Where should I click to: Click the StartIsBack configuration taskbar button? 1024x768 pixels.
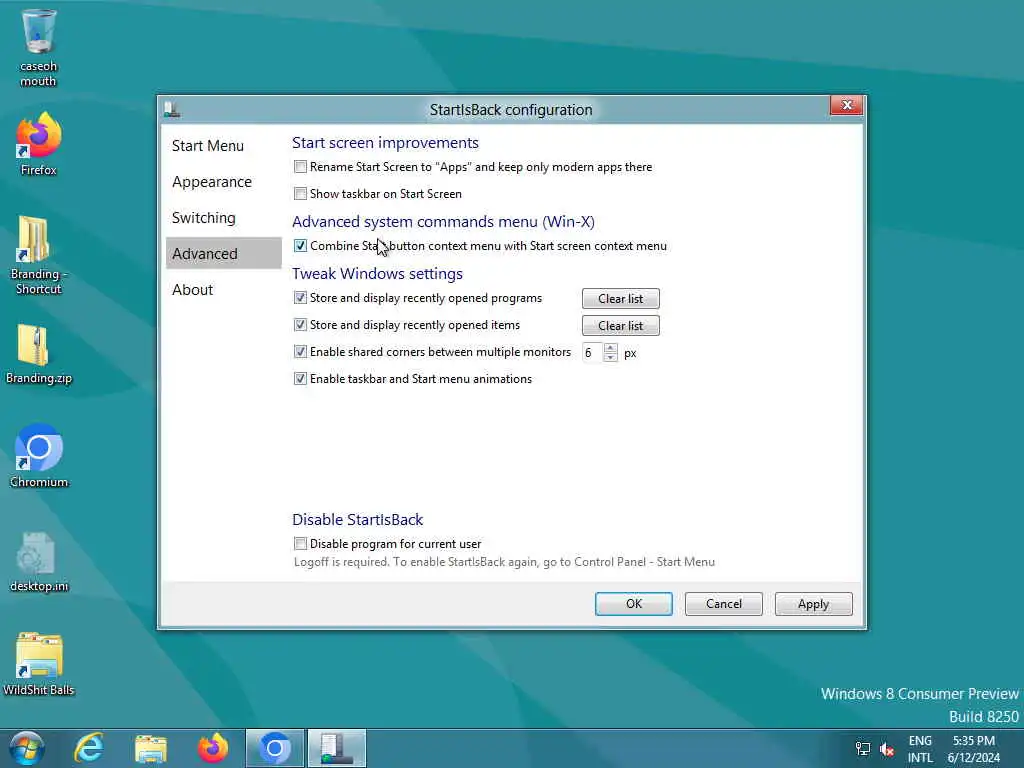(337, 748)
